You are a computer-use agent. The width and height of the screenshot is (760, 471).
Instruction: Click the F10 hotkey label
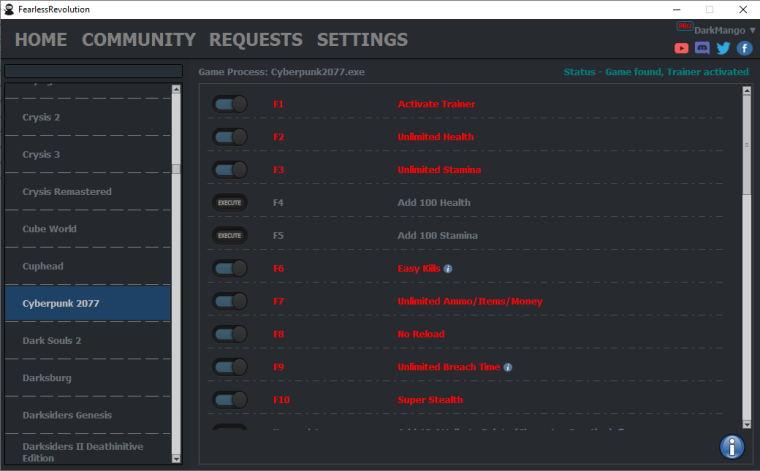pyautogui.click(x=281, y=400)
